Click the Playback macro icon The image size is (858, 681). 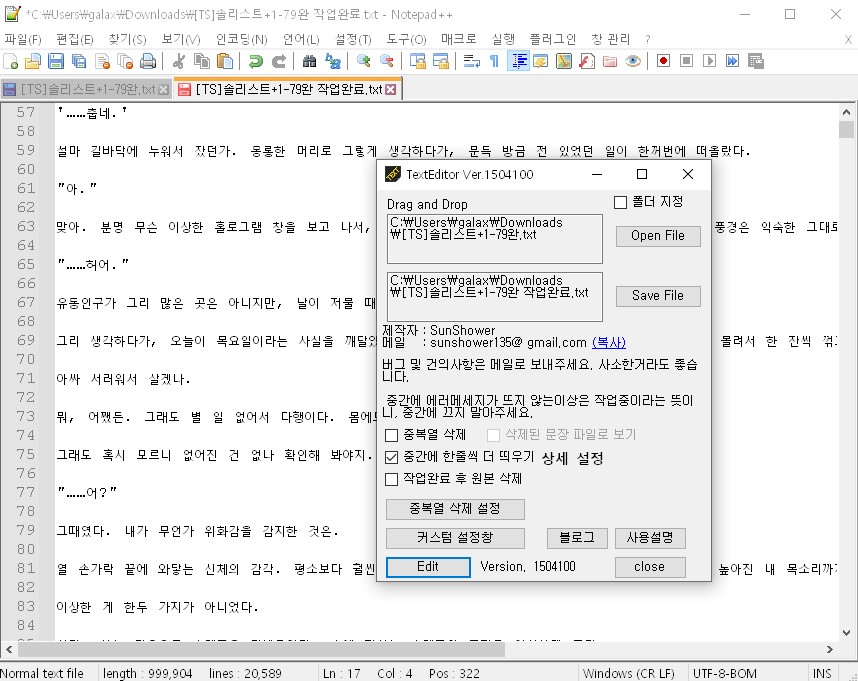coord(709,61)
